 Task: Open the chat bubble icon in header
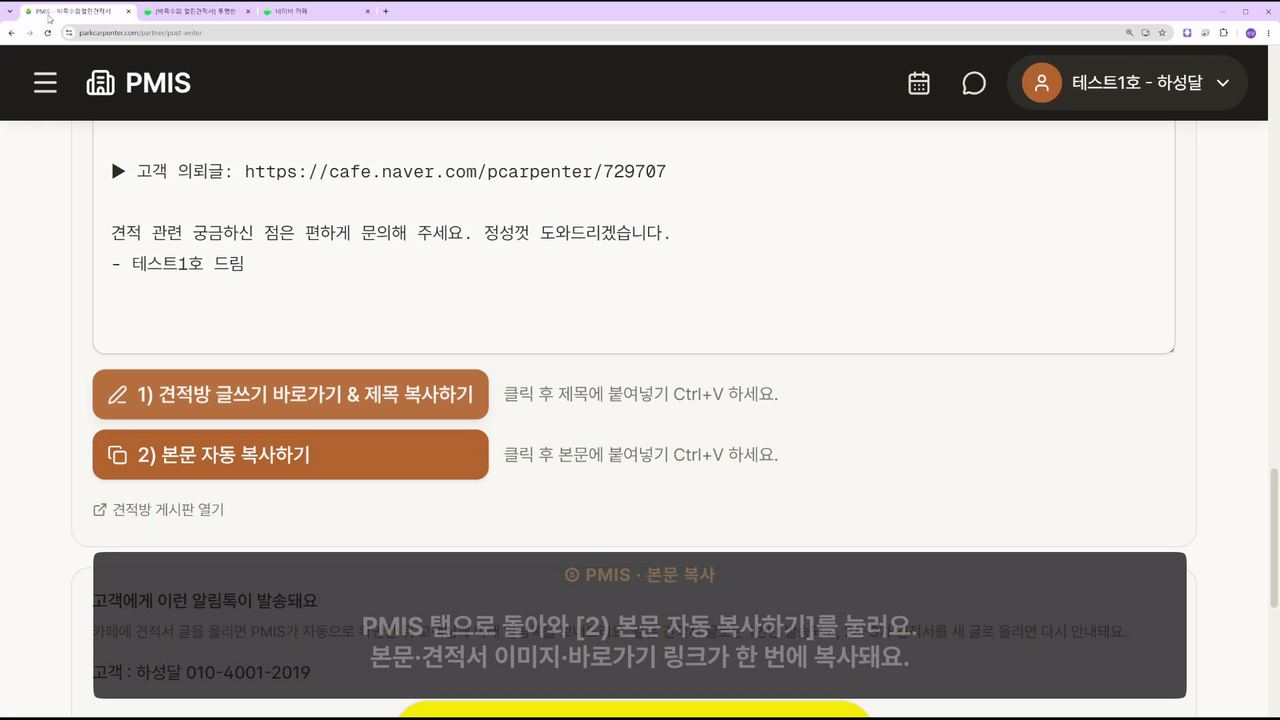[974, 83]
